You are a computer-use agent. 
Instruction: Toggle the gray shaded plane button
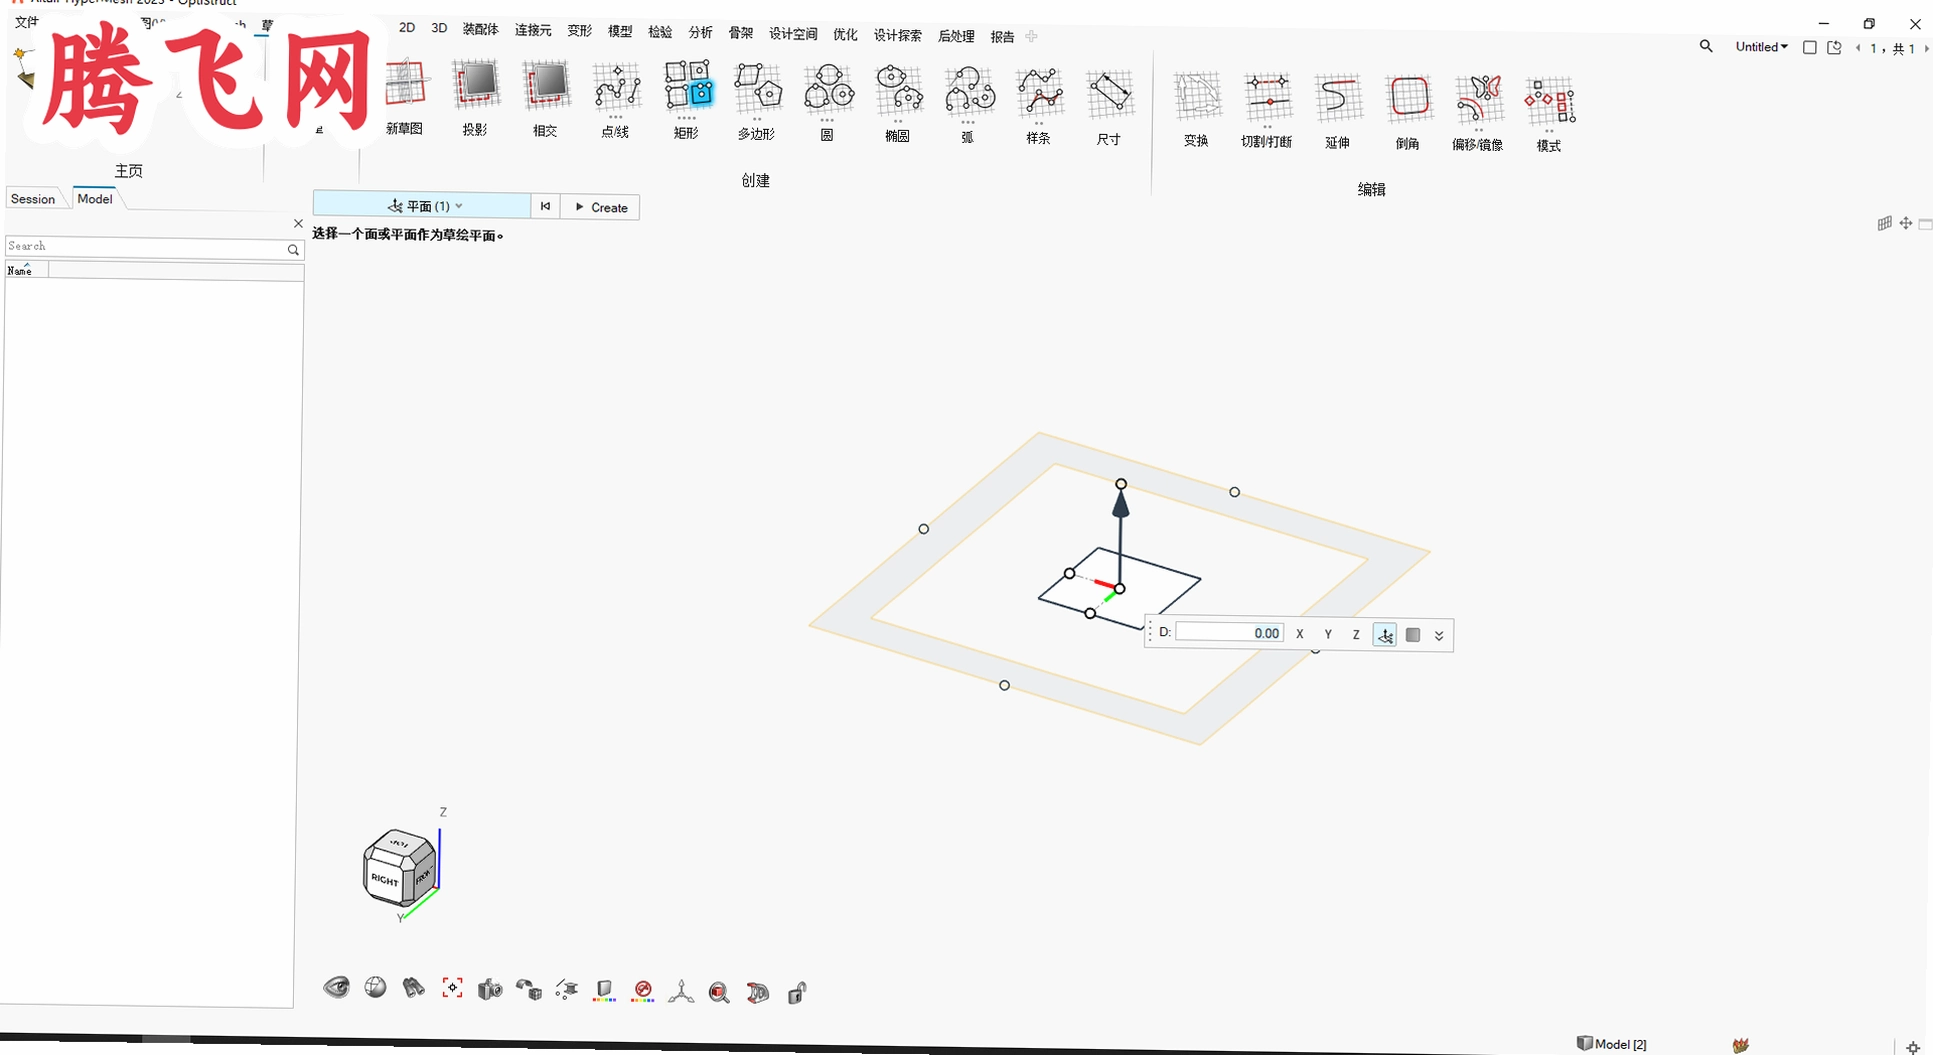click(x=1413, y=635)
